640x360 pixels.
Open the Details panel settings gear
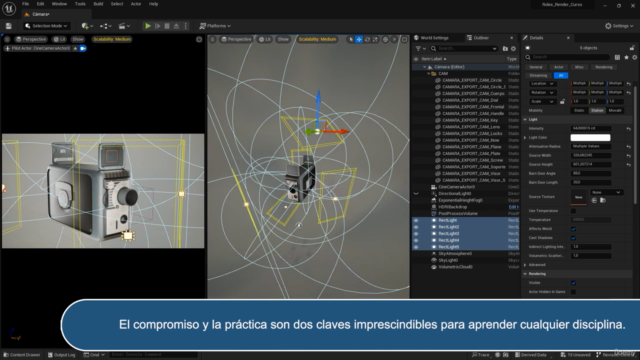click(635, 57)
